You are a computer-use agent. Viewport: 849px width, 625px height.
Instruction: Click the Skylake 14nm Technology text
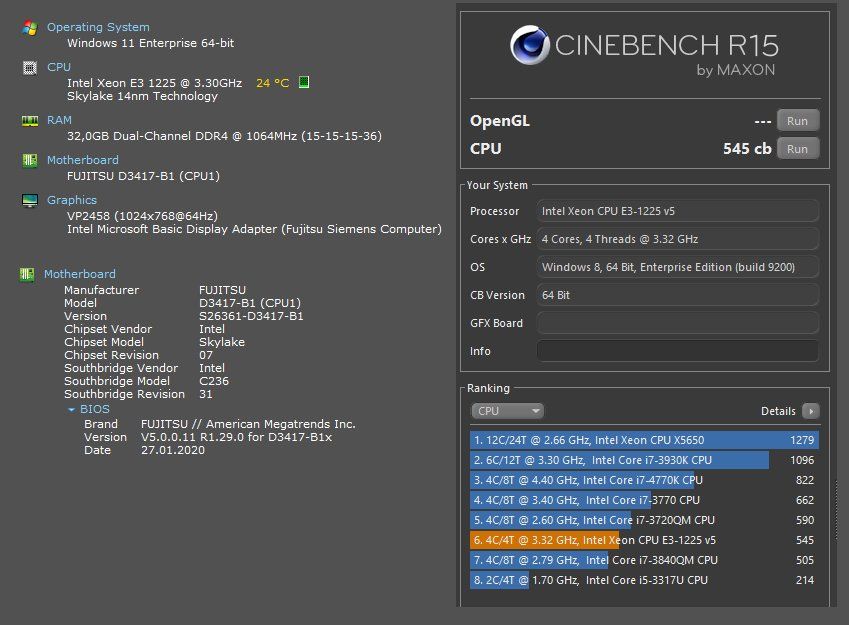(142, 96)
